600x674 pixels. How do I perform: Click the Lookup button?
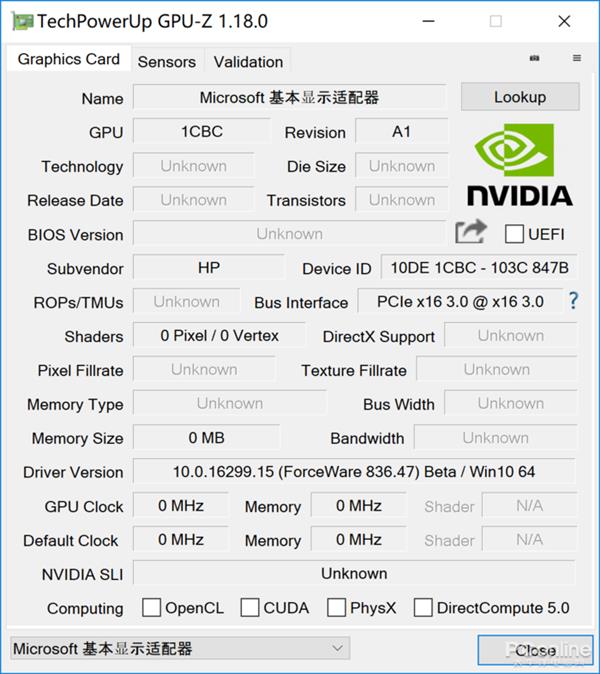pyautogui.click(x=520, y=97)
